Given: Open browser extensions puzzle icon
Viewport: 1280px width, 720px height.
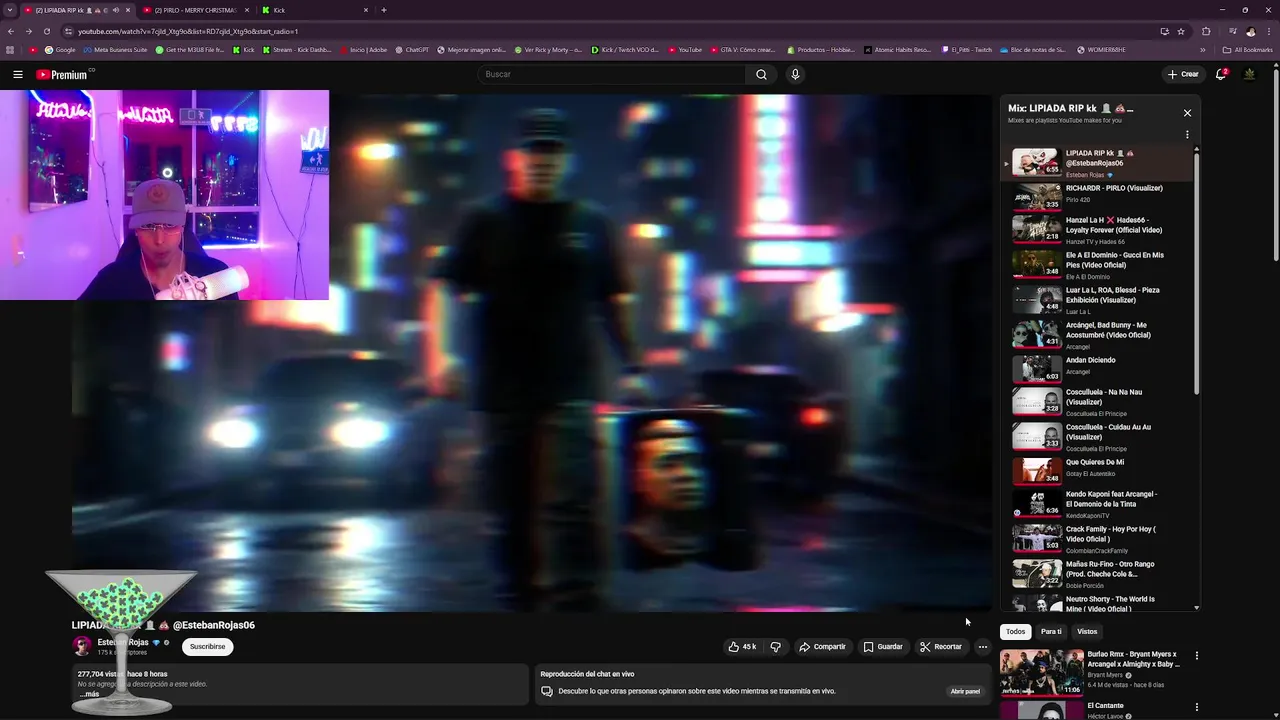Looking at the screenshot, I should 1206,31.
